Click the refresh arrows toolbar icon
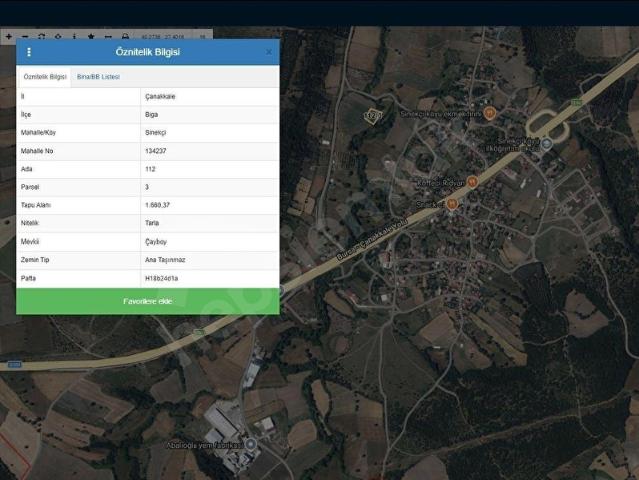The height and width of the screenshot is (480, 639). click(42, 37)
